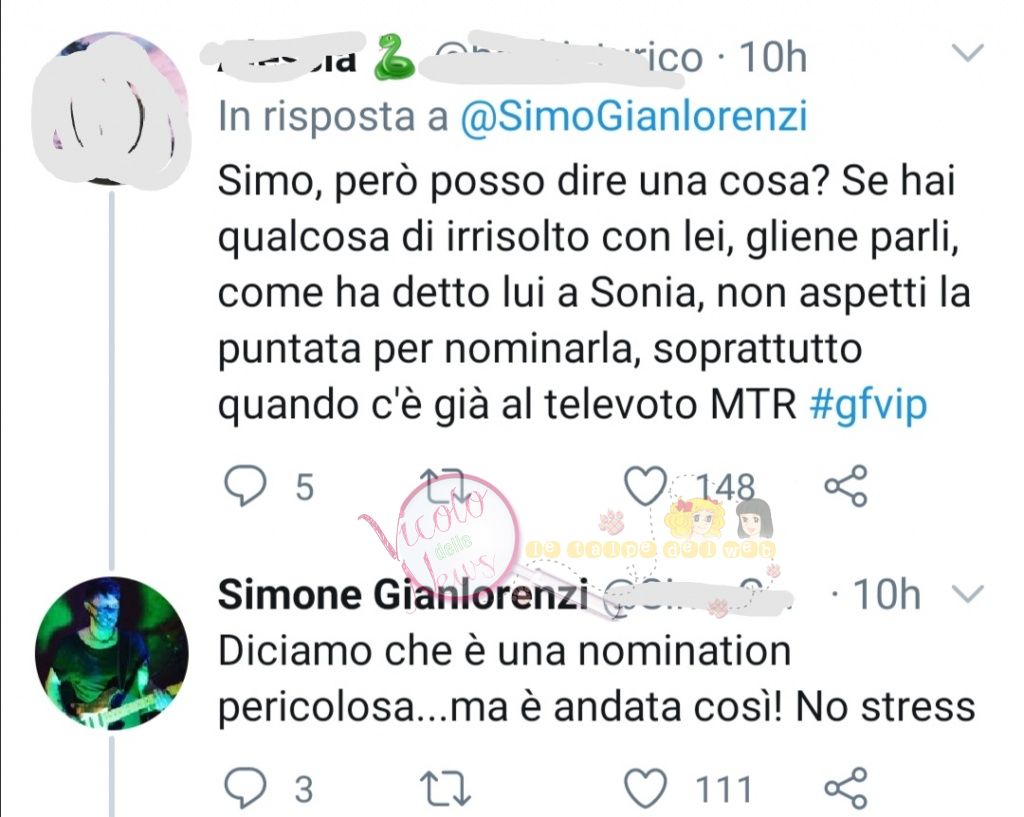Share the first tweet
1024x817 pixels.
click(x=846, y=487)
